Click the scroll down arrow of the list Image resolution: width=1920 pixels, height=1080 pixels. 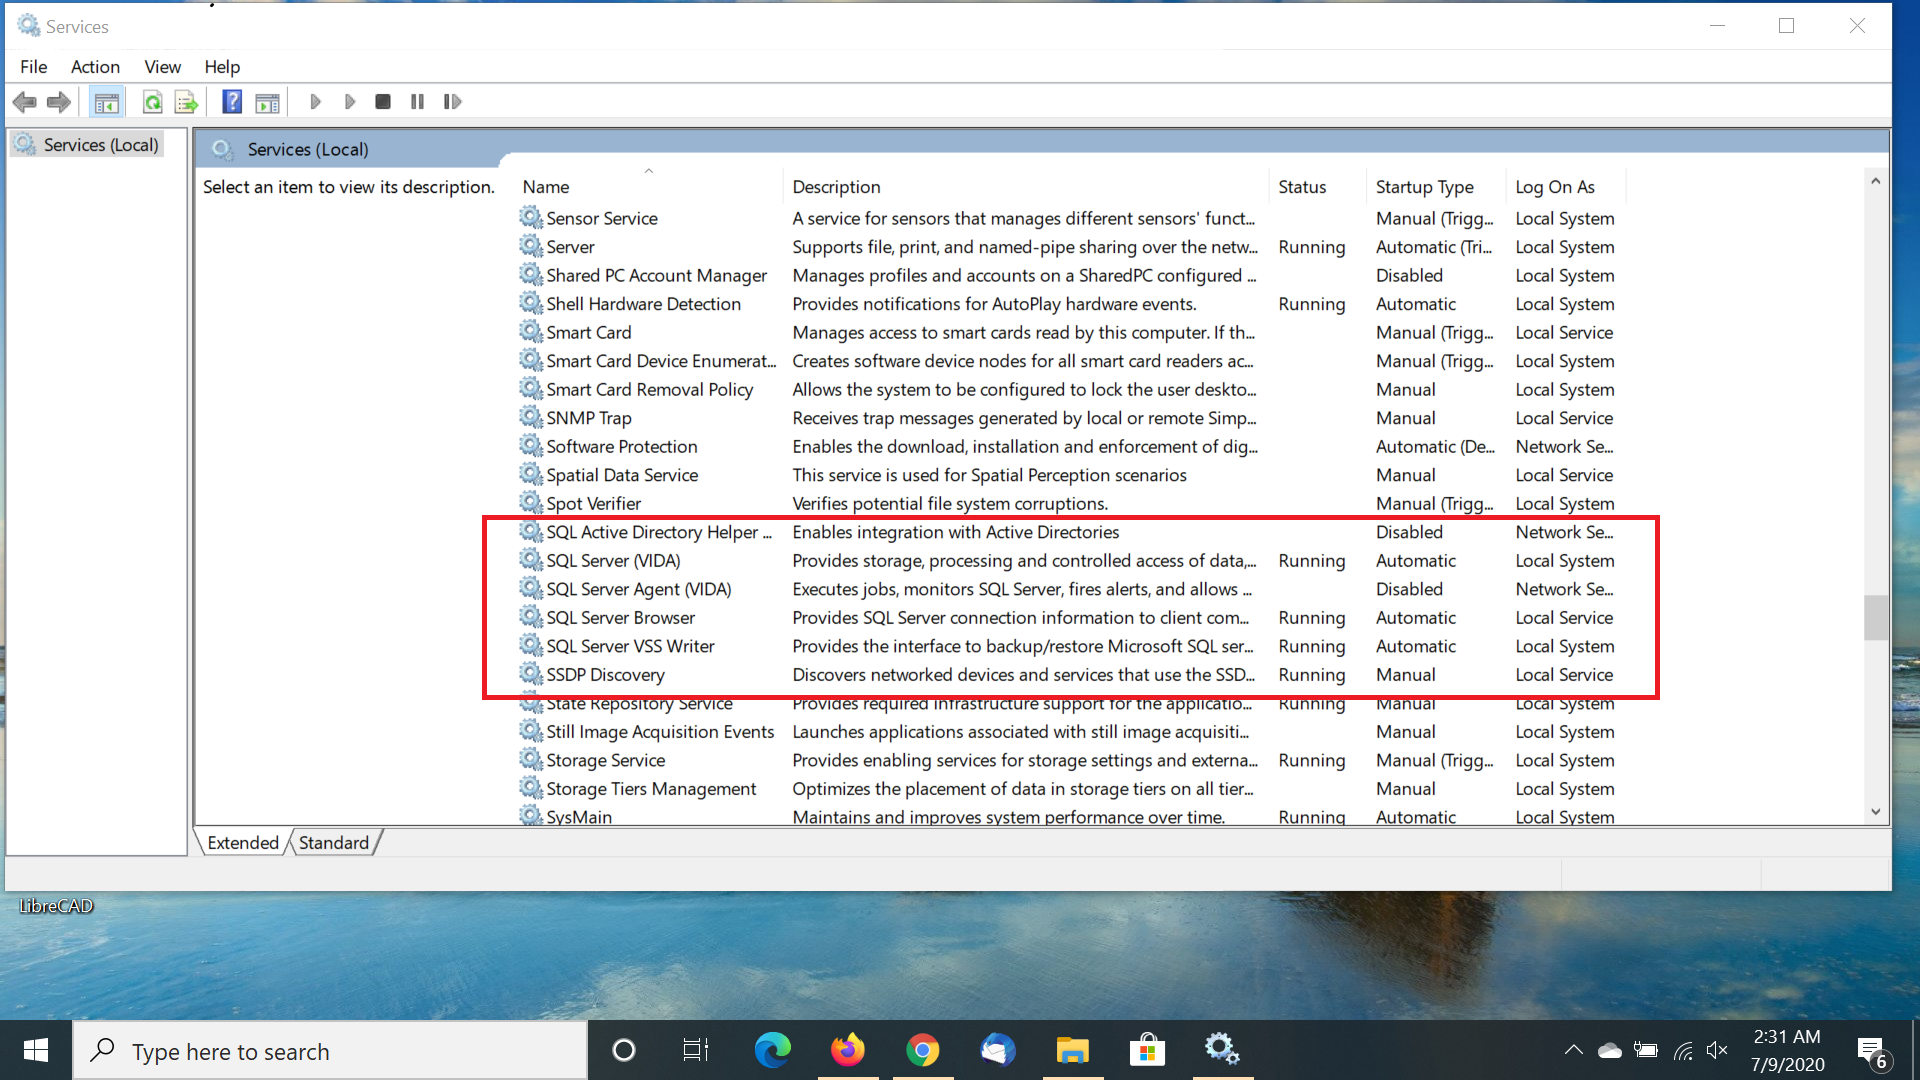(1875, 812)
